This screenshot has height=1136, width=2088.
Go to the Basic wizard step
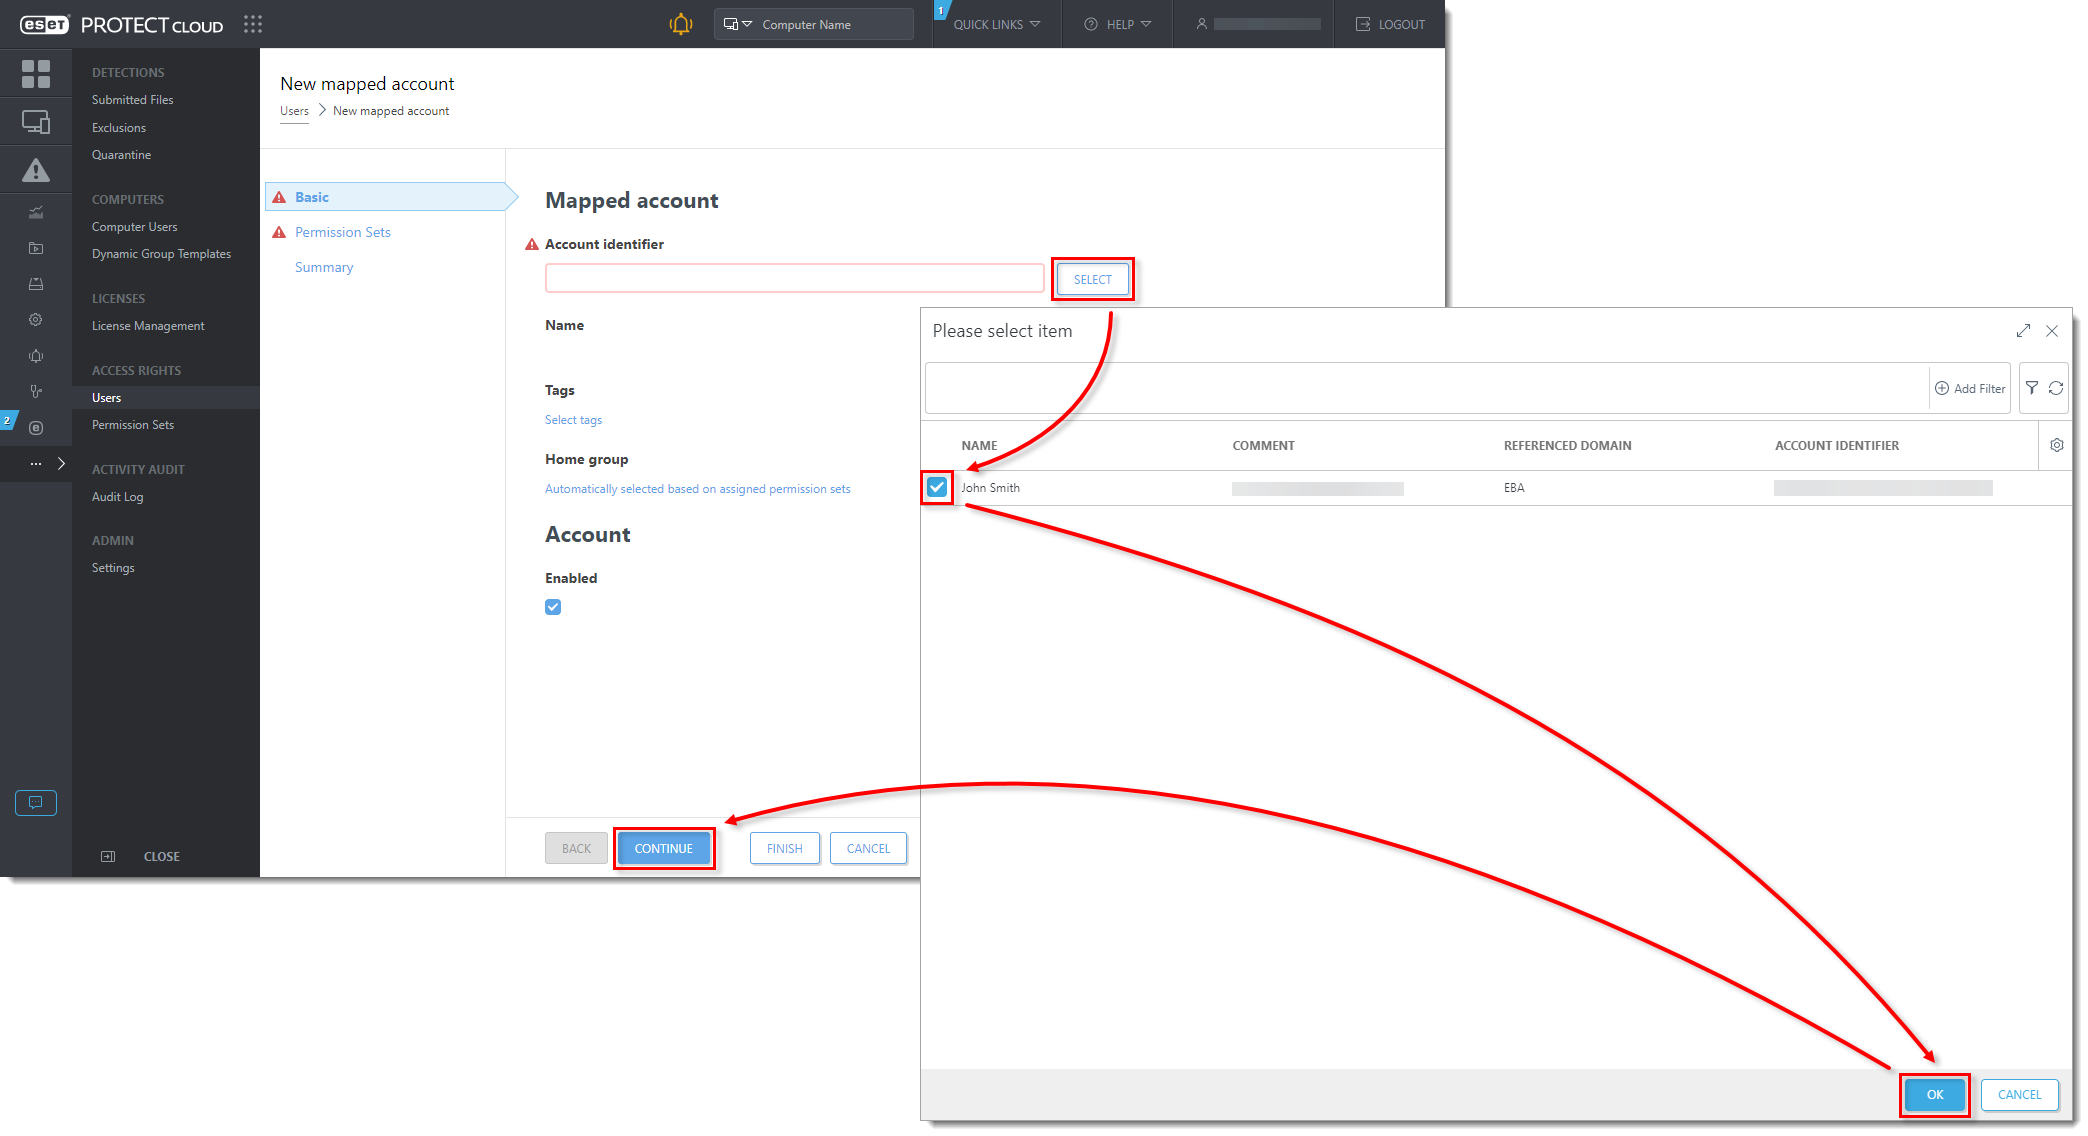(391, 197)
